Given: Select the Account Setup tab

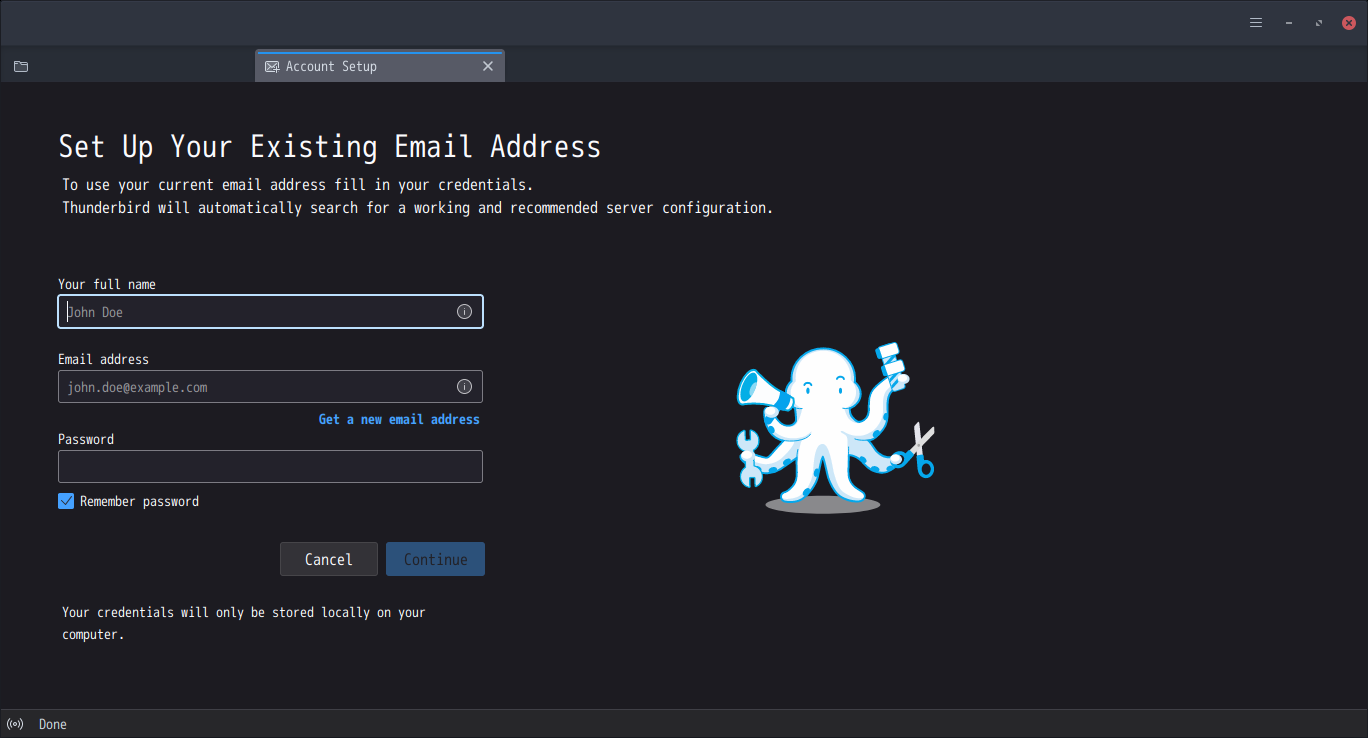Looking at the screenshot, I should pos(380,66).
